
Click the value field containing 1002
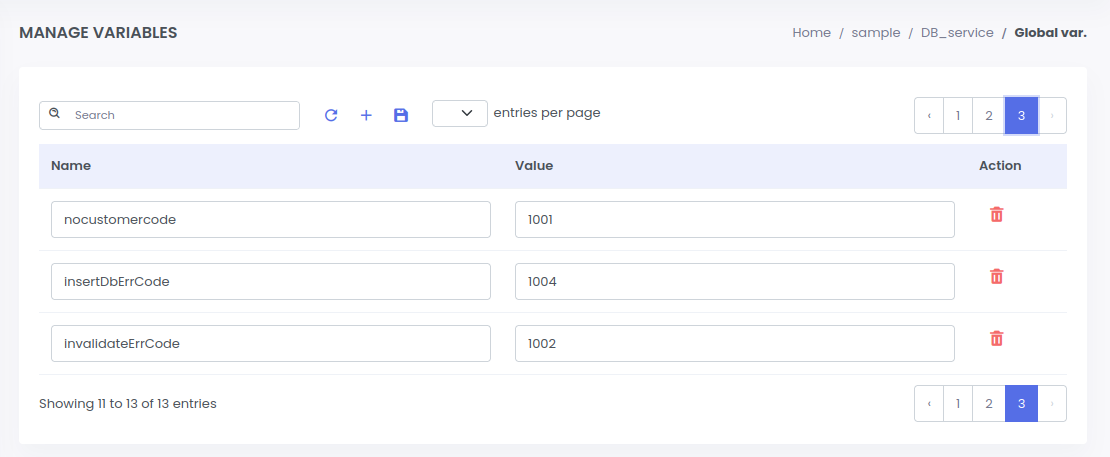click(734, 344)
